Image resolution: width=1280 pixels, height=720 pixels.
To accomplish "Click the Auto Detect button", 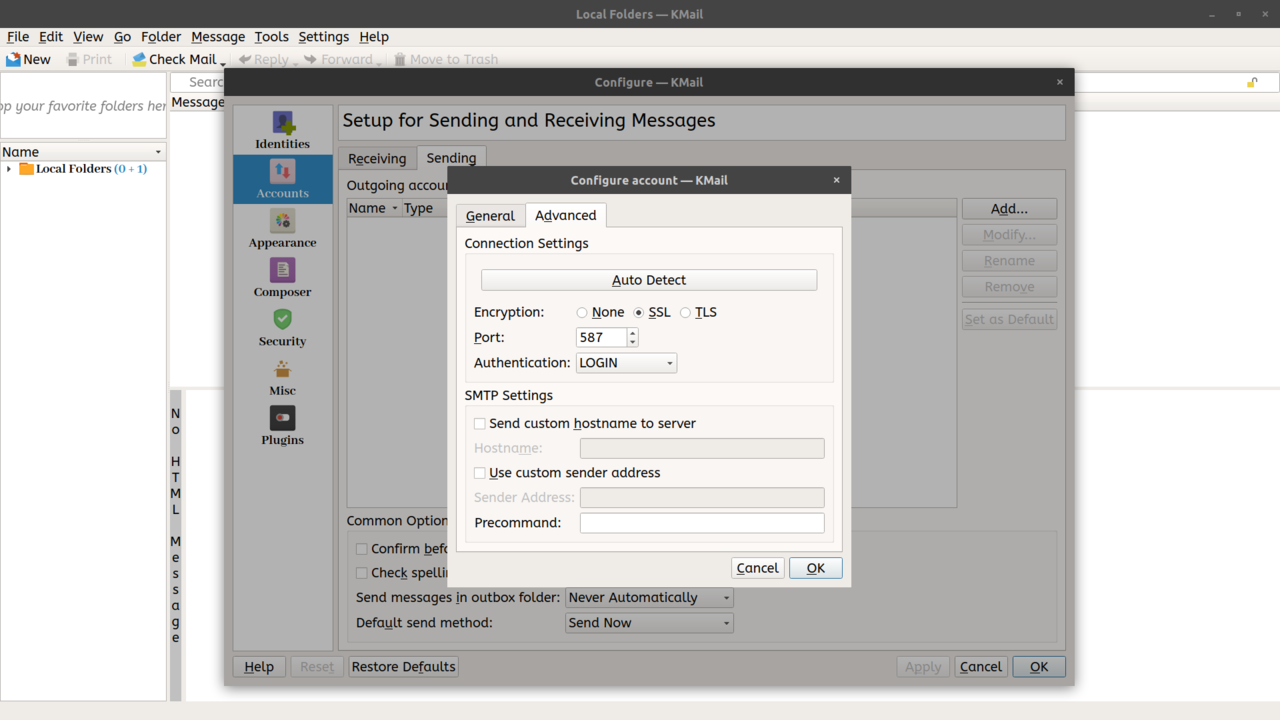I will pyautogui.click(x=649, y=280).
